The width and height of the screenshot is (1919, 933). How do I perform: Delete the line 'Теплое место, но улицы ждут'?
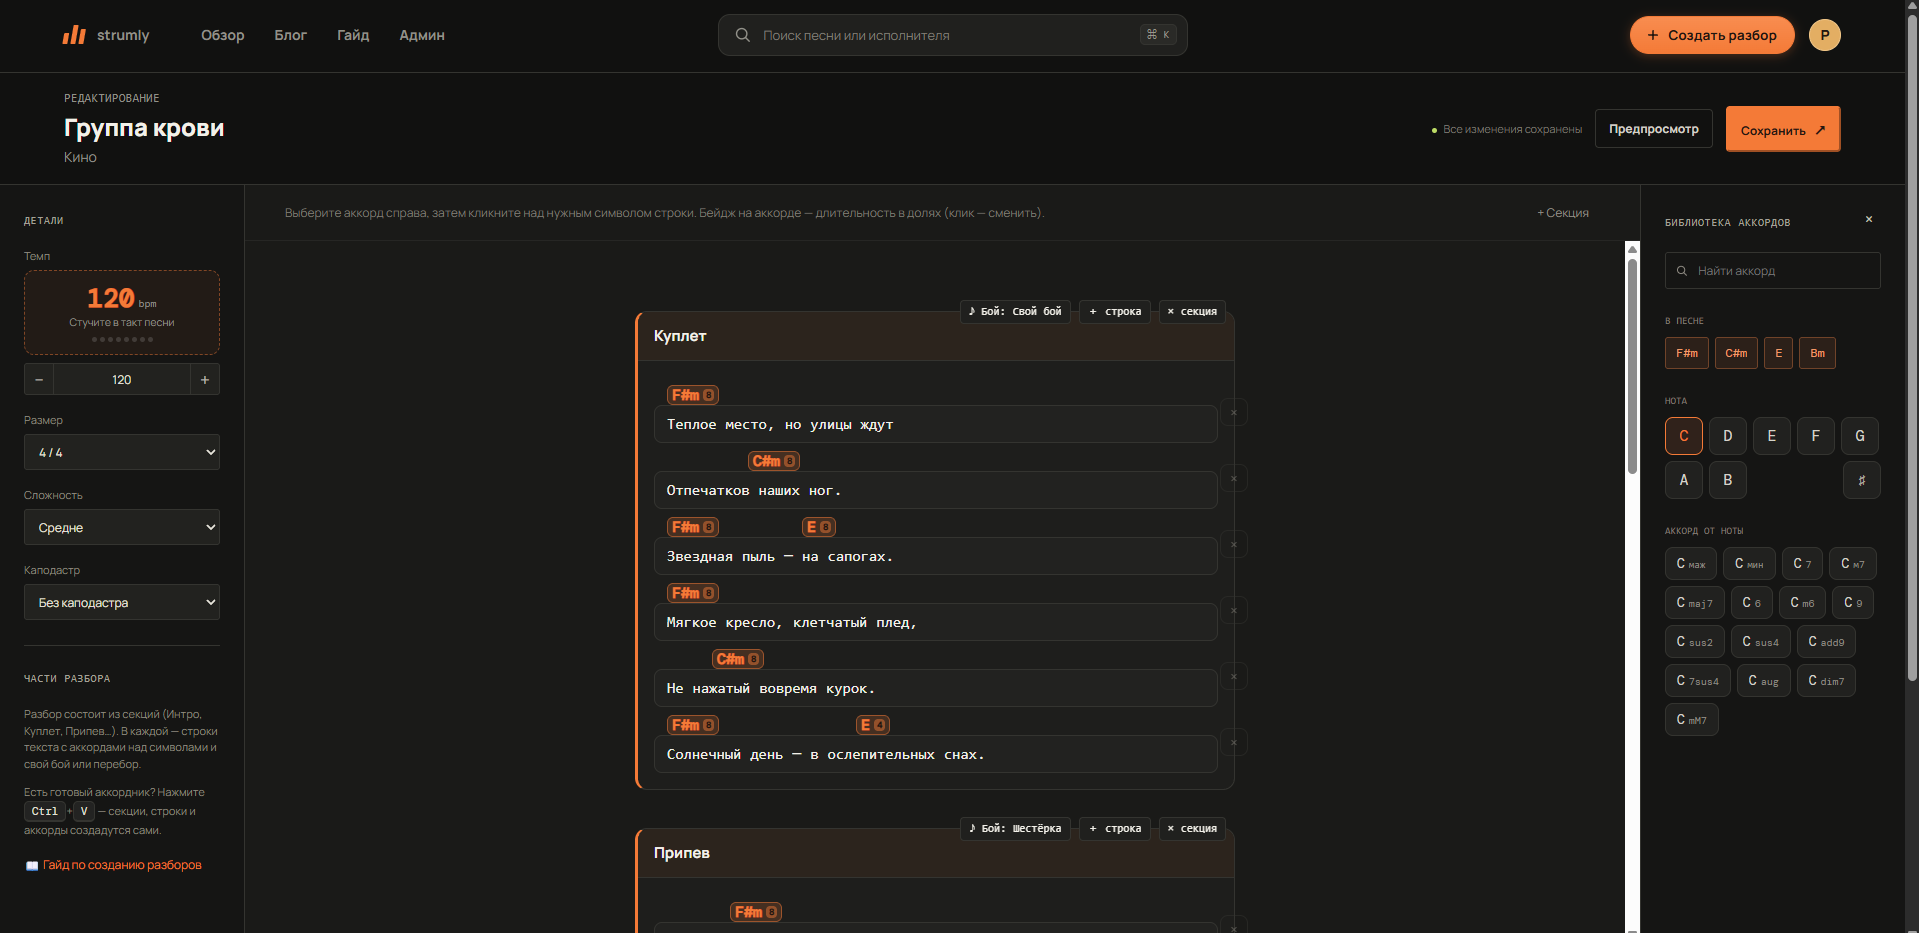[x=1234, y=413]
